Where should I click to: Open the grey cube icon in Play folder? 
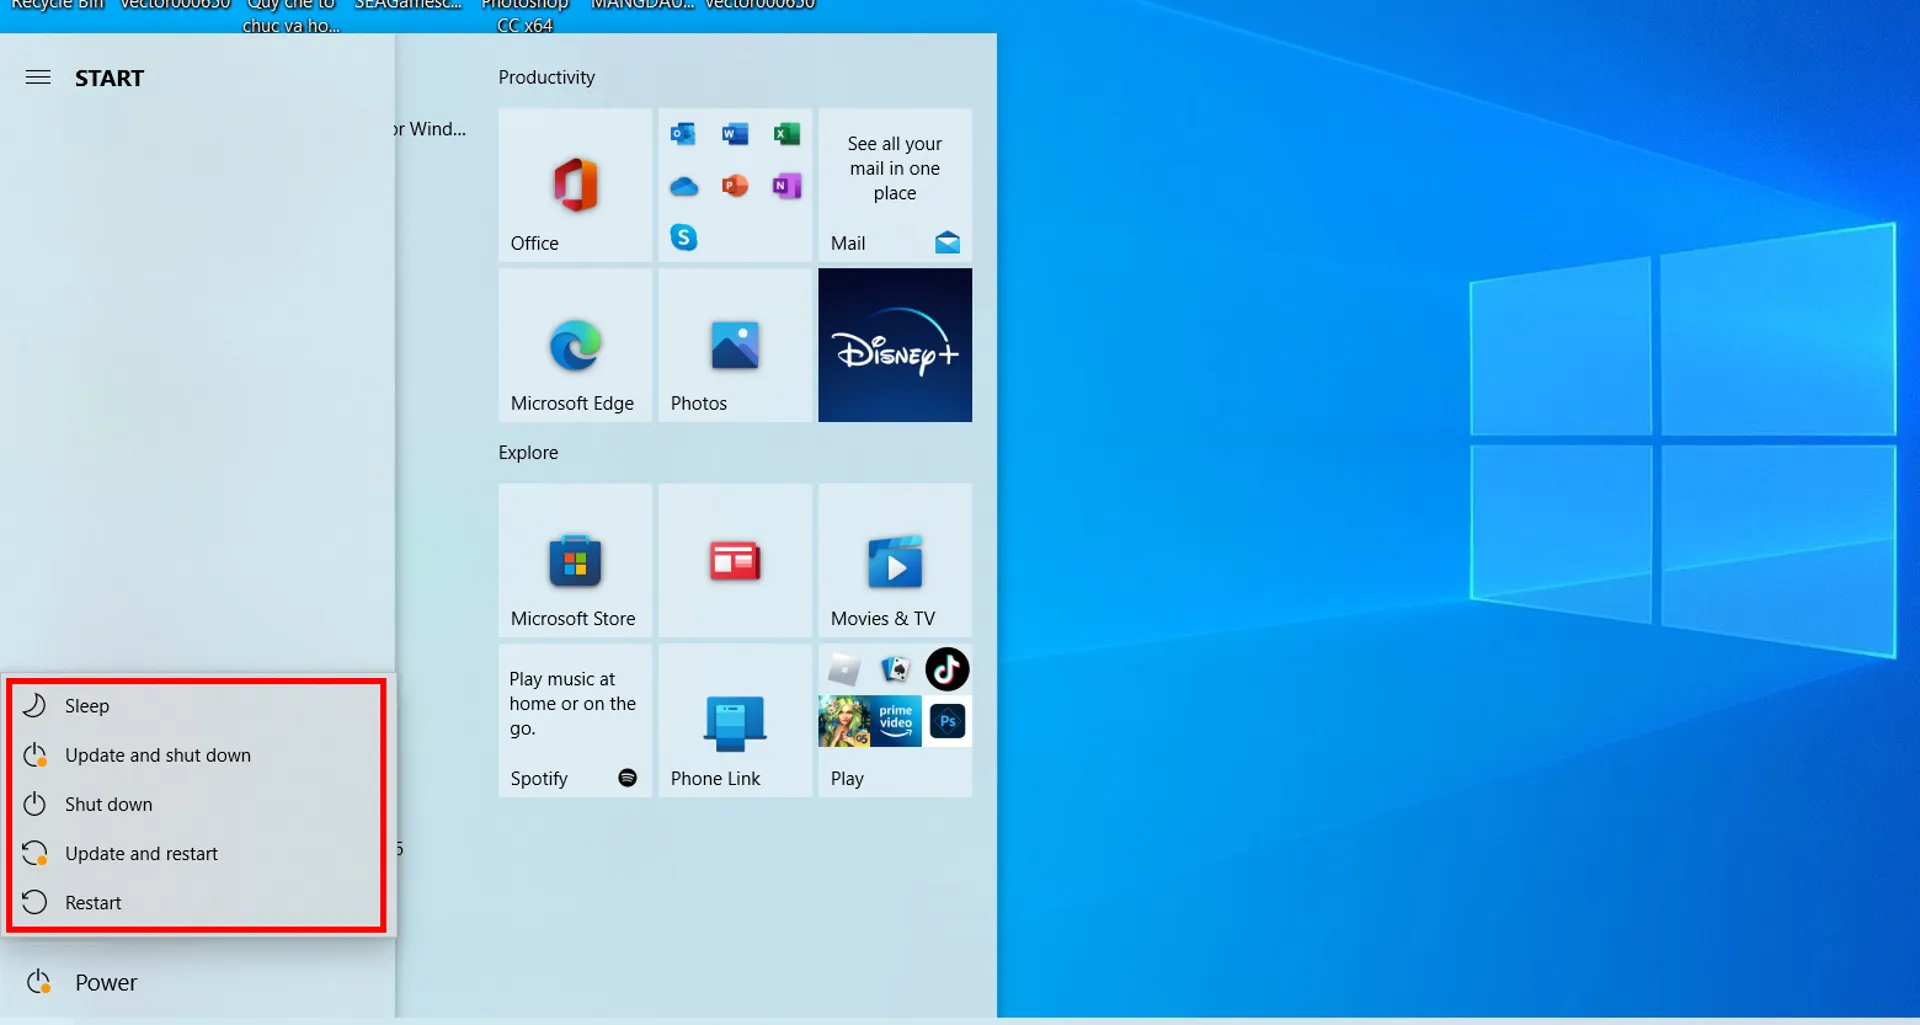[844, 669]
